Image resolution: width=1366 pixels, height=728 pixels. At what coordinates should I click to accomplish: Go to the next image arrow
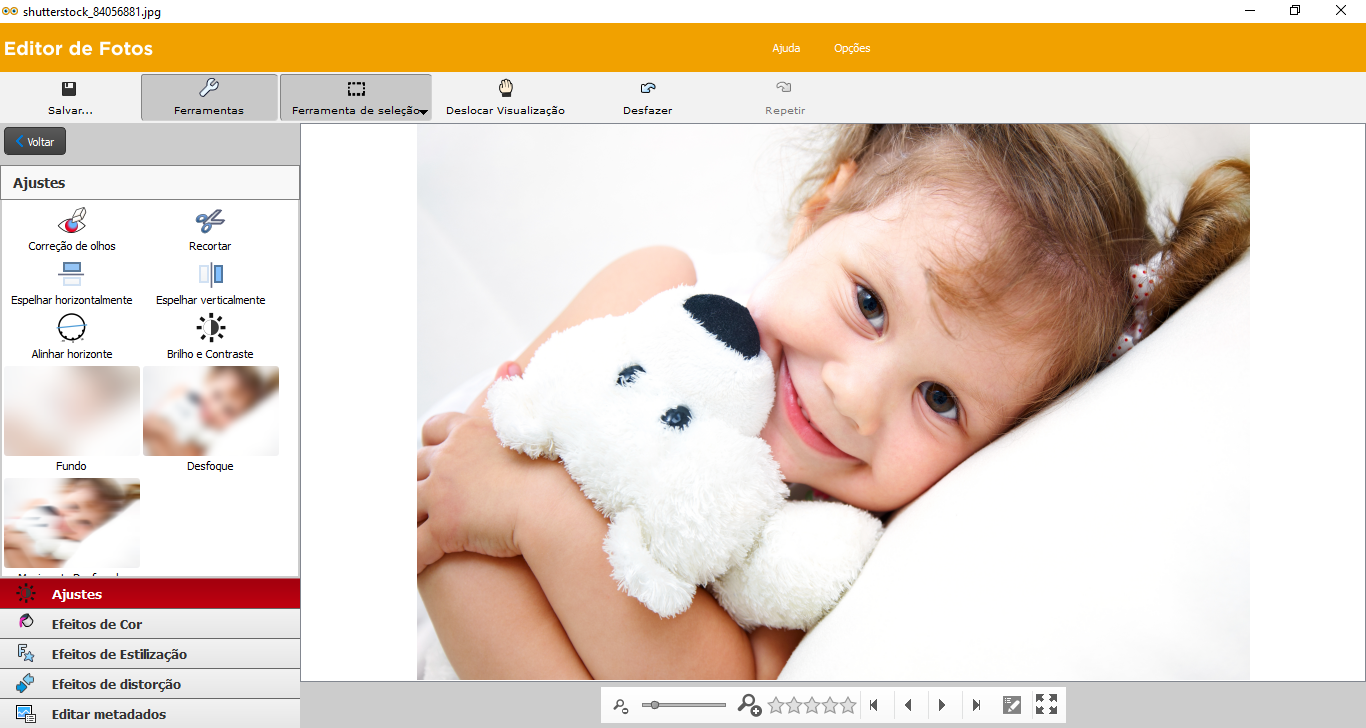(942, 705)
